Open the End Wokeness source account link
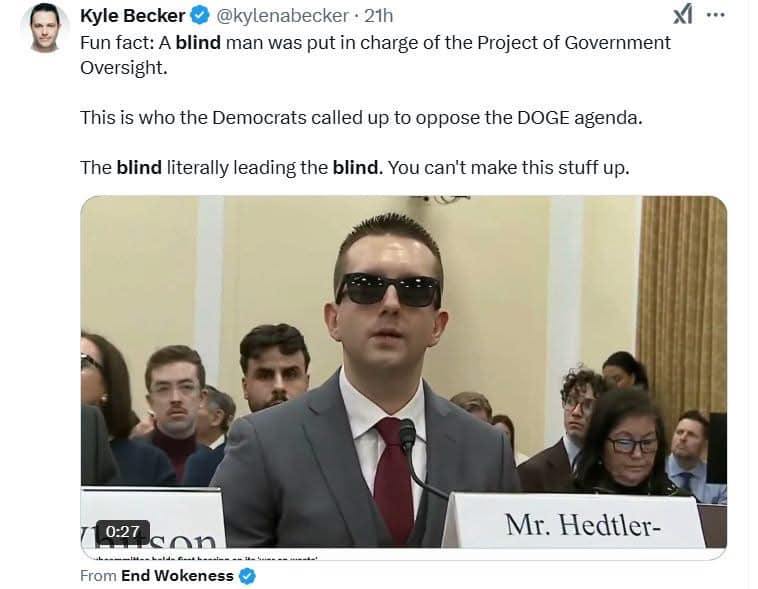This screenshot has width=758, height=589. (x=177, y=575)
